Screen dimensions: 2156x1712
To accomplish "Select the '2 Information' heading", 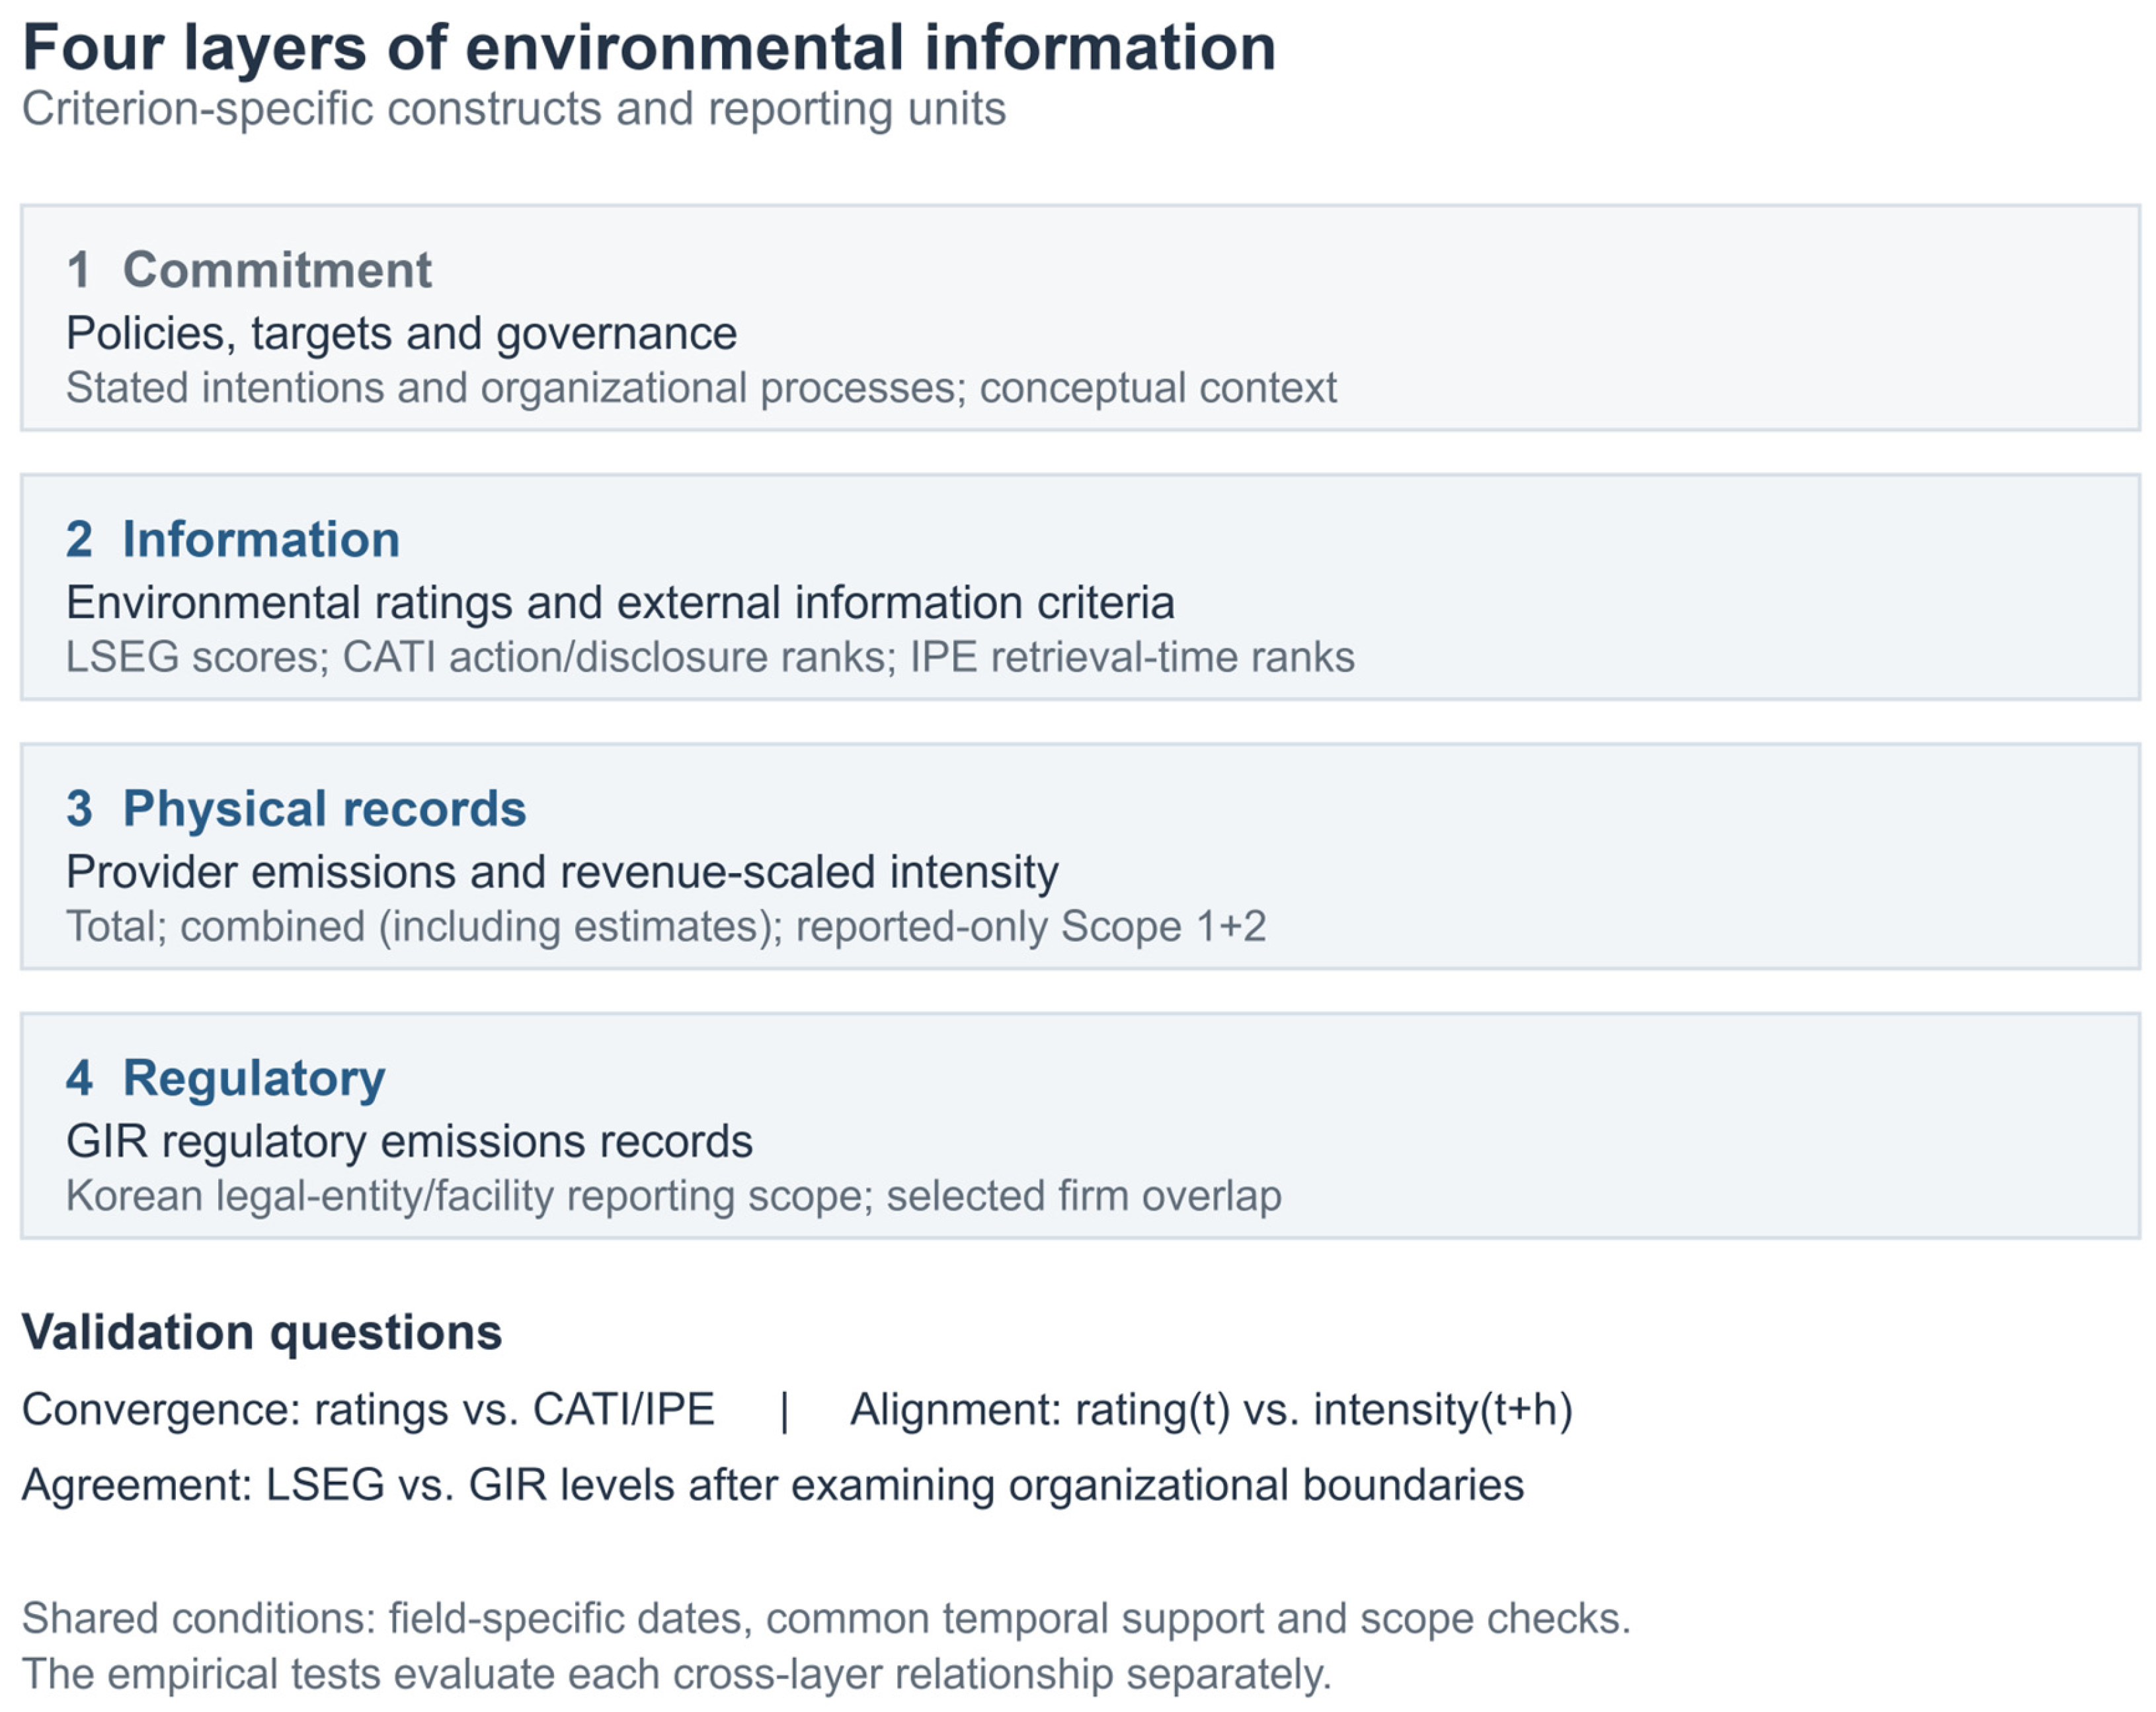I will [233, 539].
